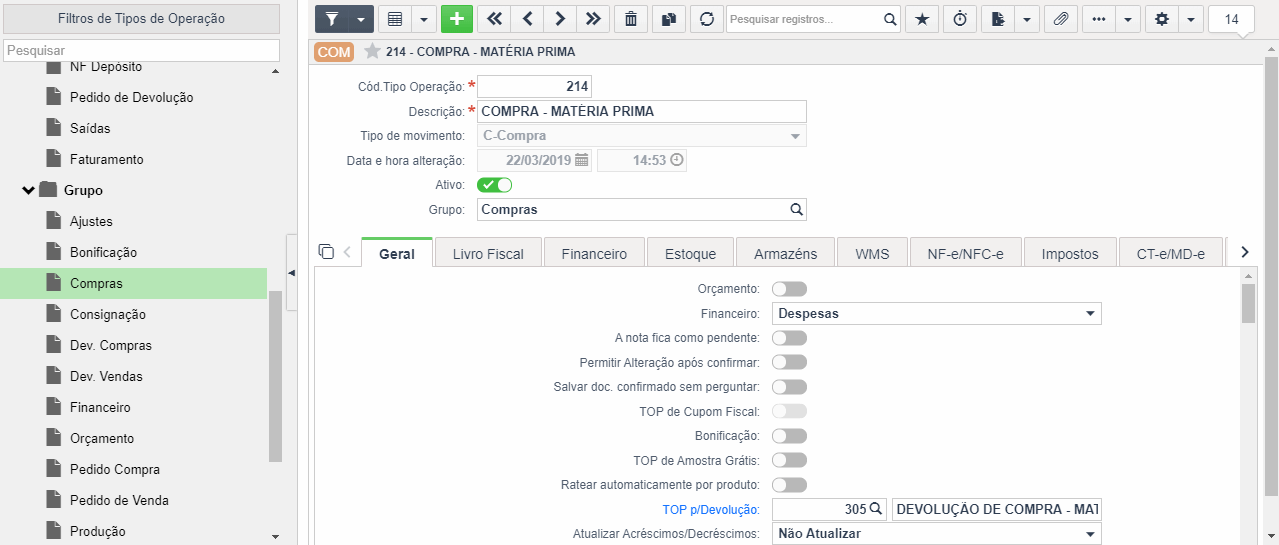Click the sidebar Pesquisar search box
Viewport: 1279px width, 545px height.
tap(141, 50)
